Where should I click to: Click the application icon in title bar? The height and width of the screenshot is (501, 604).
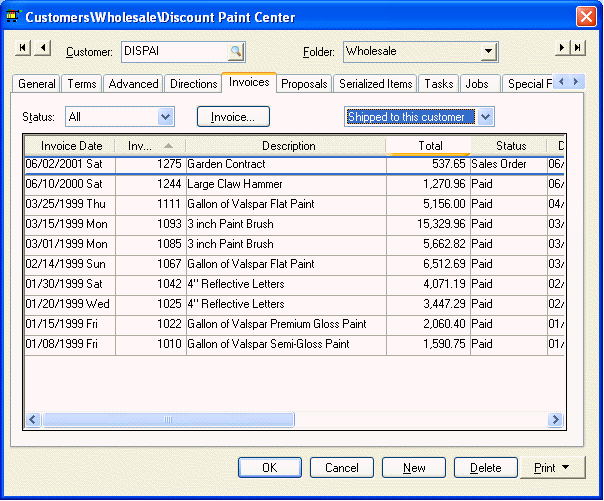click(13, 16)
